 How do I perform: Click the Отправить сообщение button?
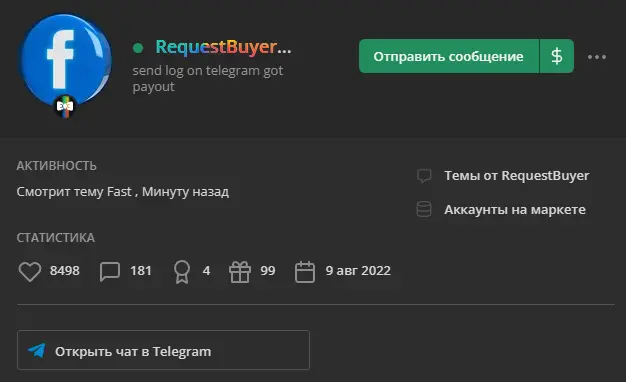coord(449,56)
